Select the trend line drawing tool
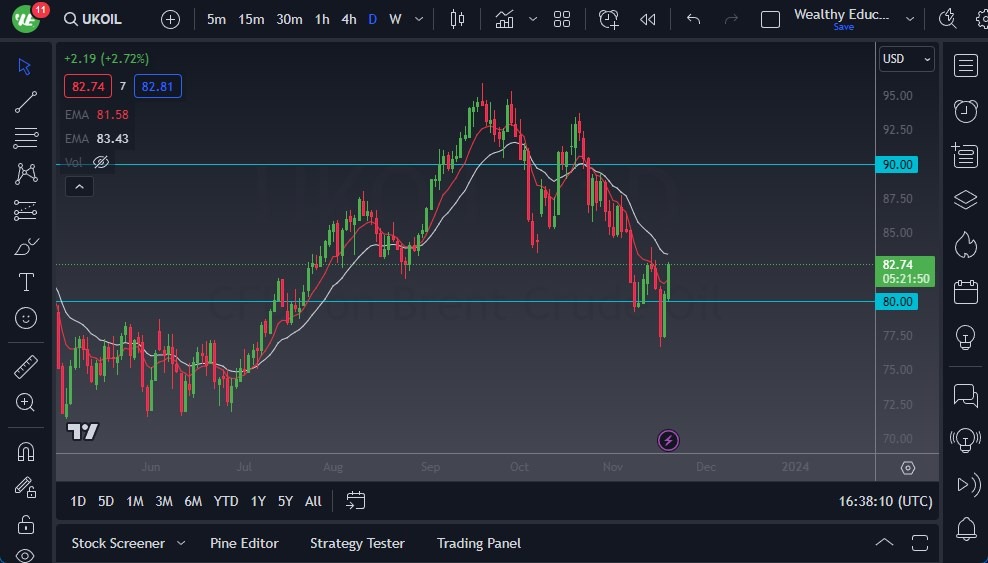This screenshot has width=988, height=563. (x=26, y=102)
